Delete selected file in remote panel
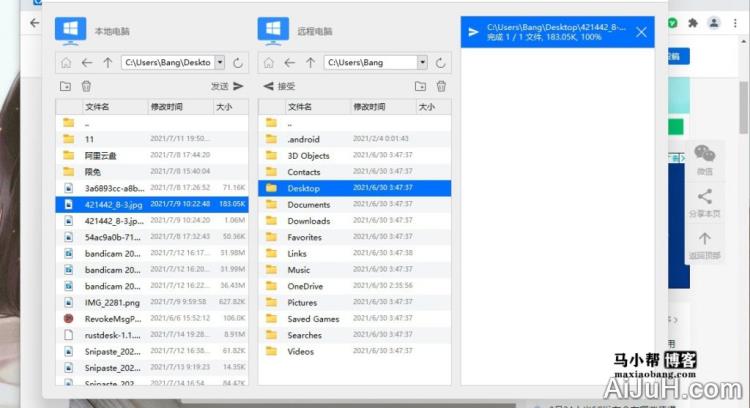 pyautogui.click(x=441, y=87)
